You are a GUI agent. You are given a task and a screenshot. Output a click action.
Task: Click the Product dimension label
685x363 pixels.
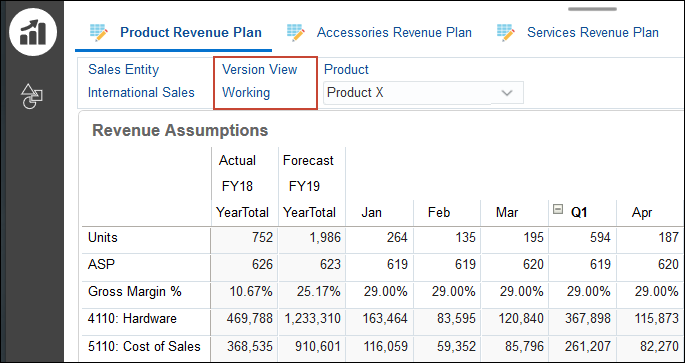point(346,69)
